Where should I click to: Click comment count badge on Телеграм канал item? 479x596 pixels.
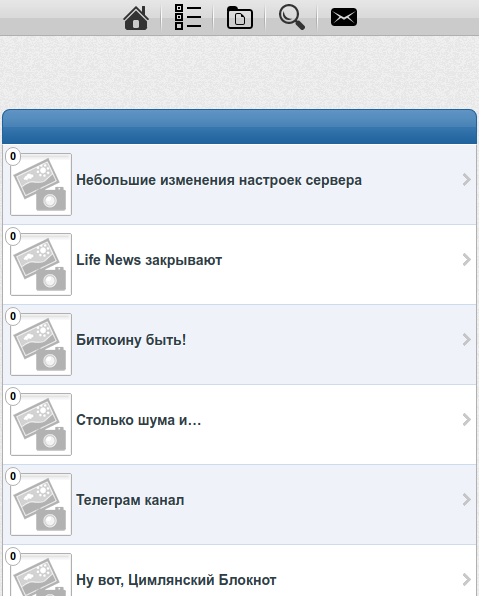point(13,476)
